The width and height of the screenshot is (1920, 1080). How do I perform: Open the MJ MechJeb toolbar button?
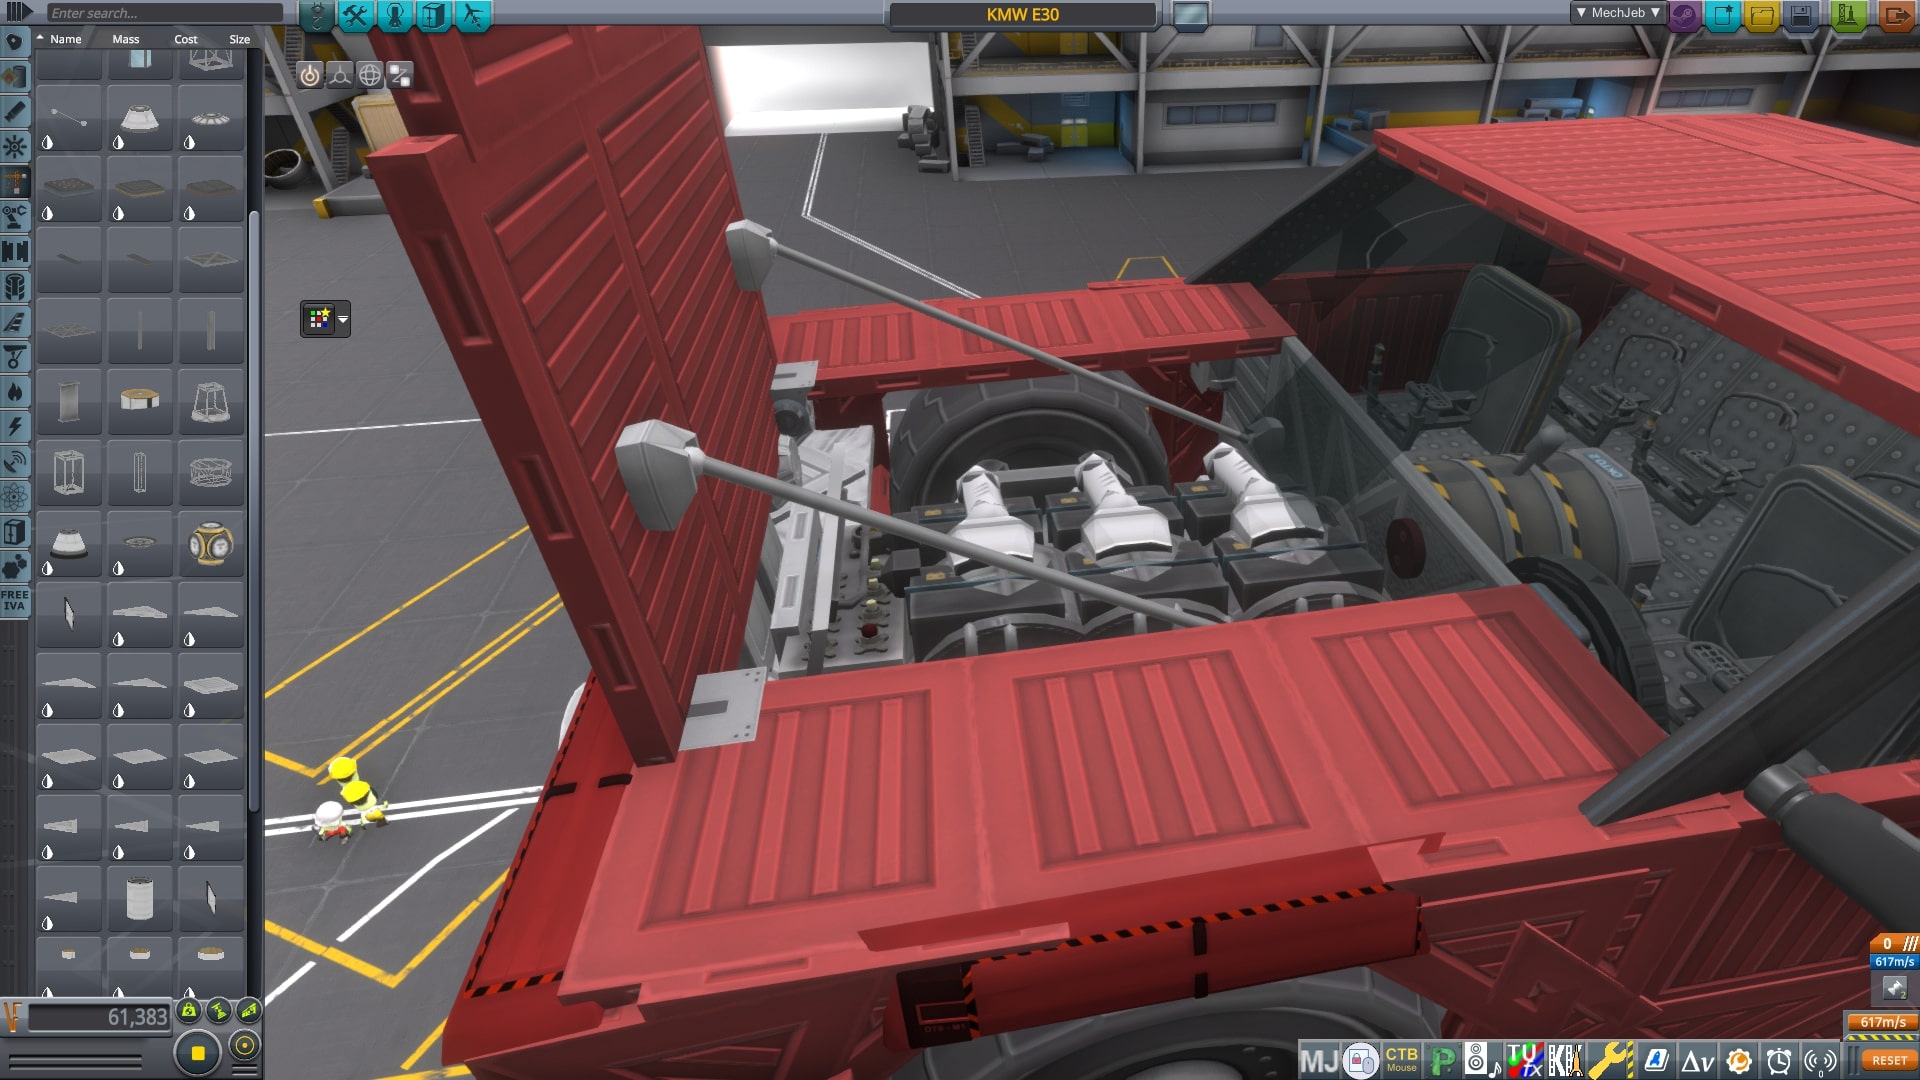coord(1319,1061)
